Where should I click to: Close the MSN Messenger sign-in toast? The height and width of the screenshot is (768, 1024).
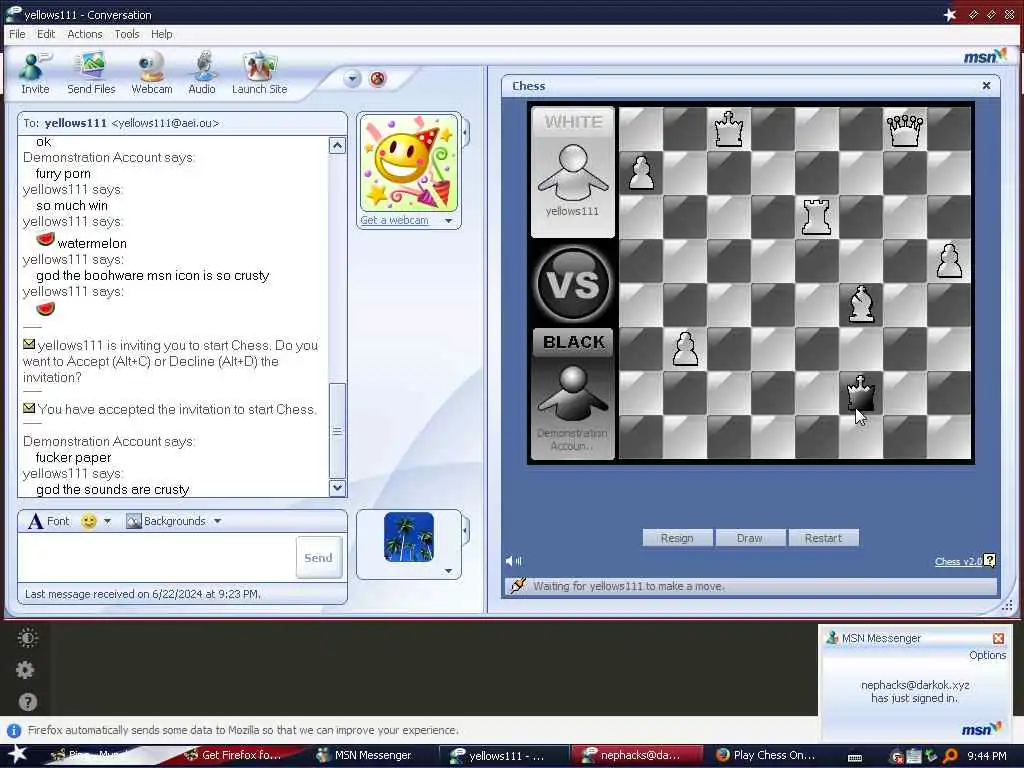(x=998, y=638)
